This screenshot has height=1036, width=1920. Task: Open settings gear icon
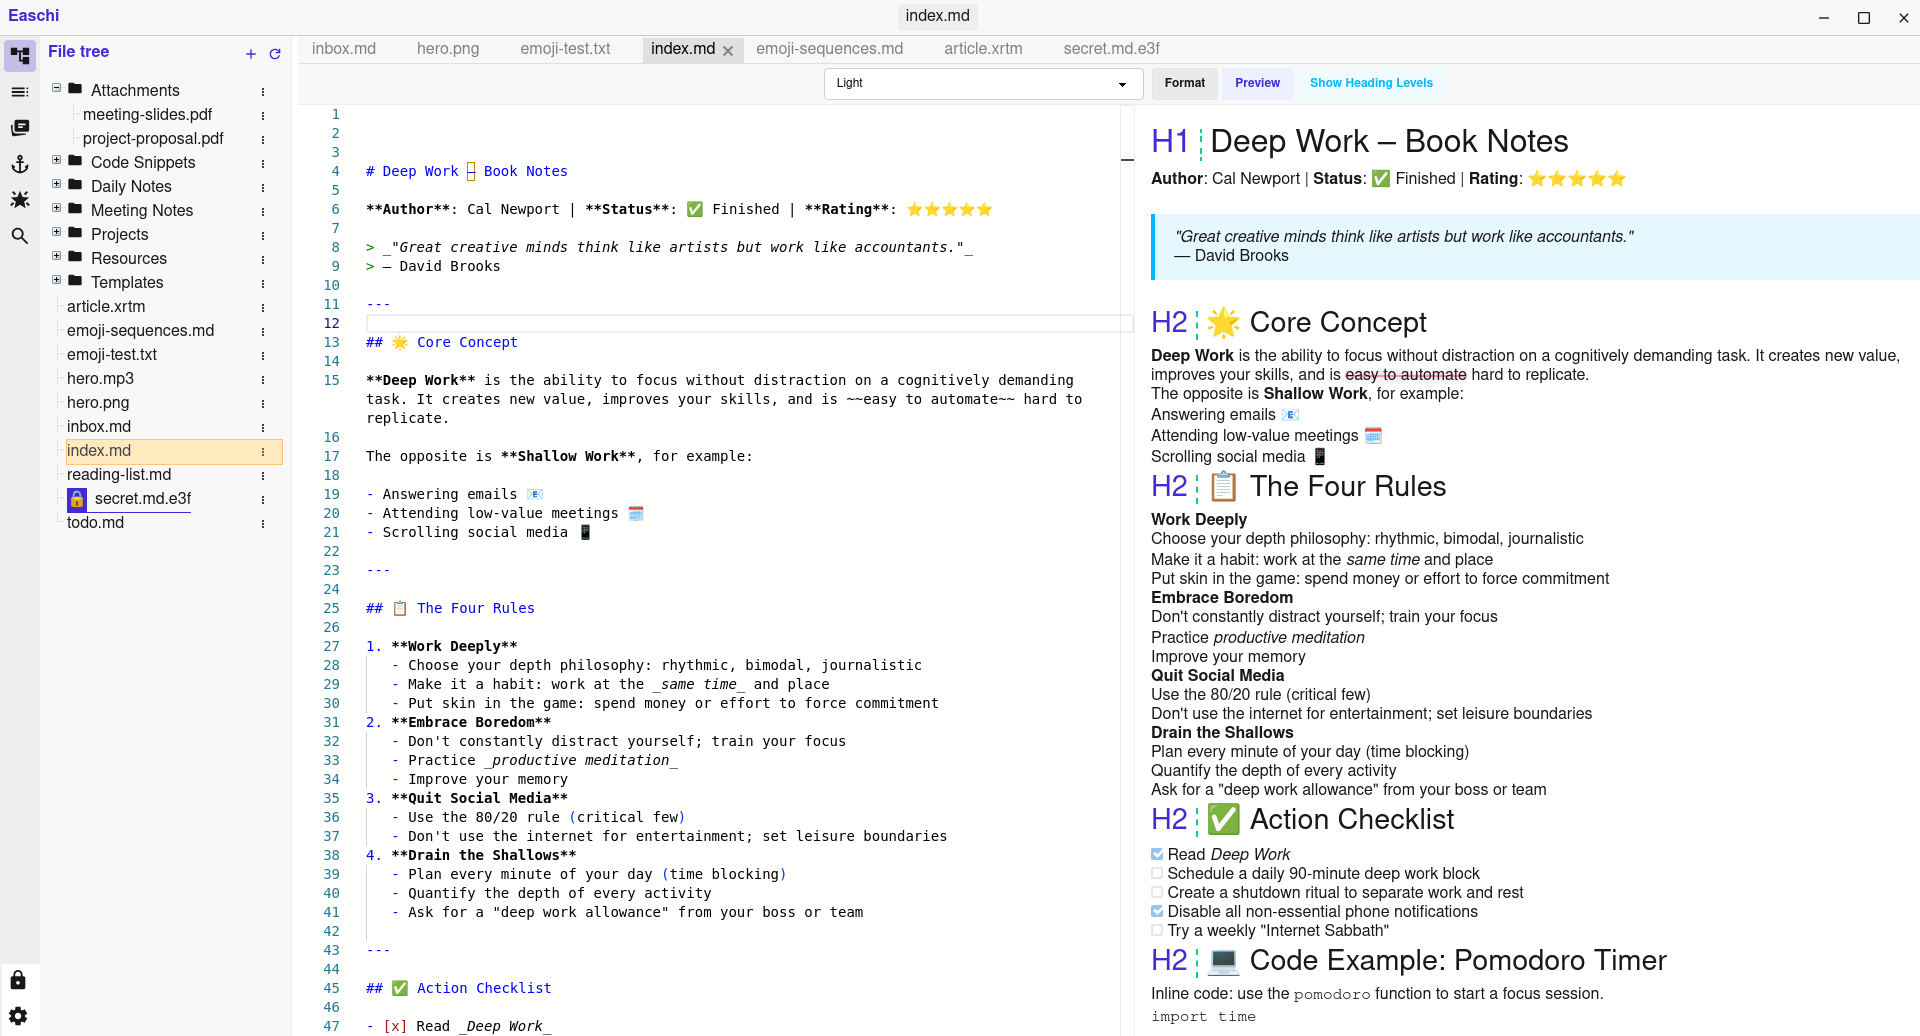click(x=18, y=1016)
